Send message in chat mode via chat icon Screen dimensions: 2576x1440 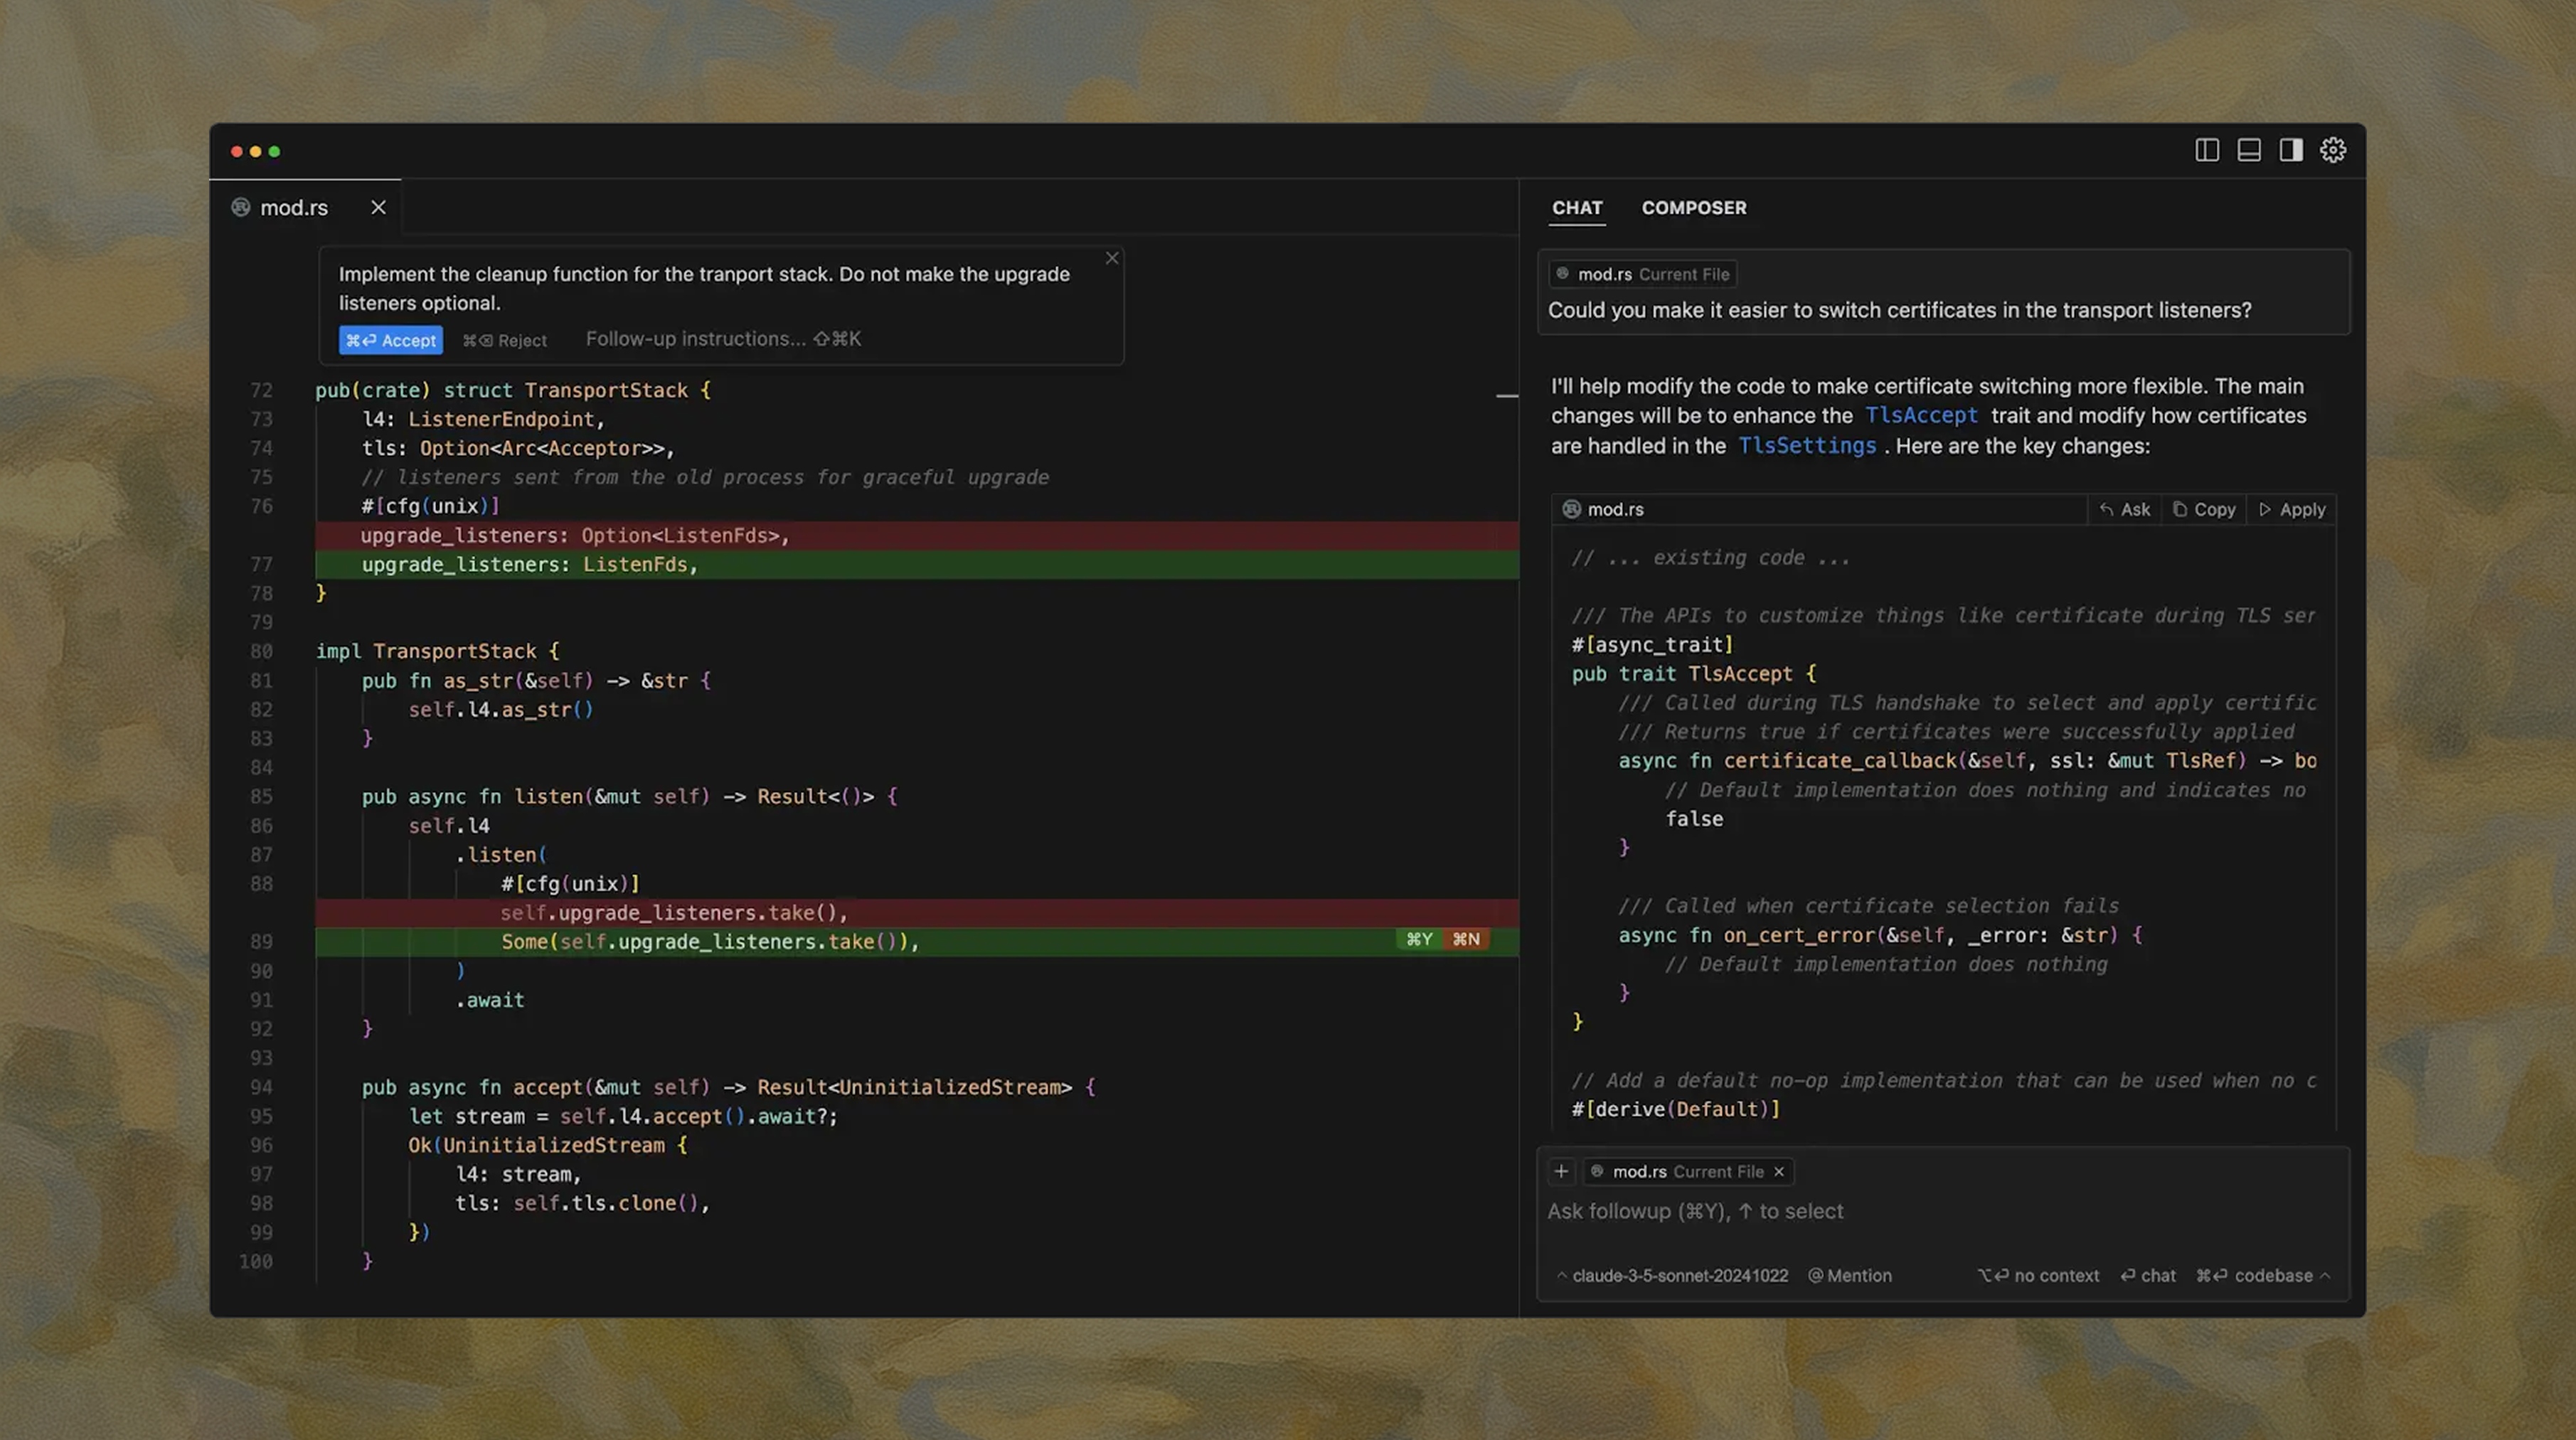coord(2148,1275)
